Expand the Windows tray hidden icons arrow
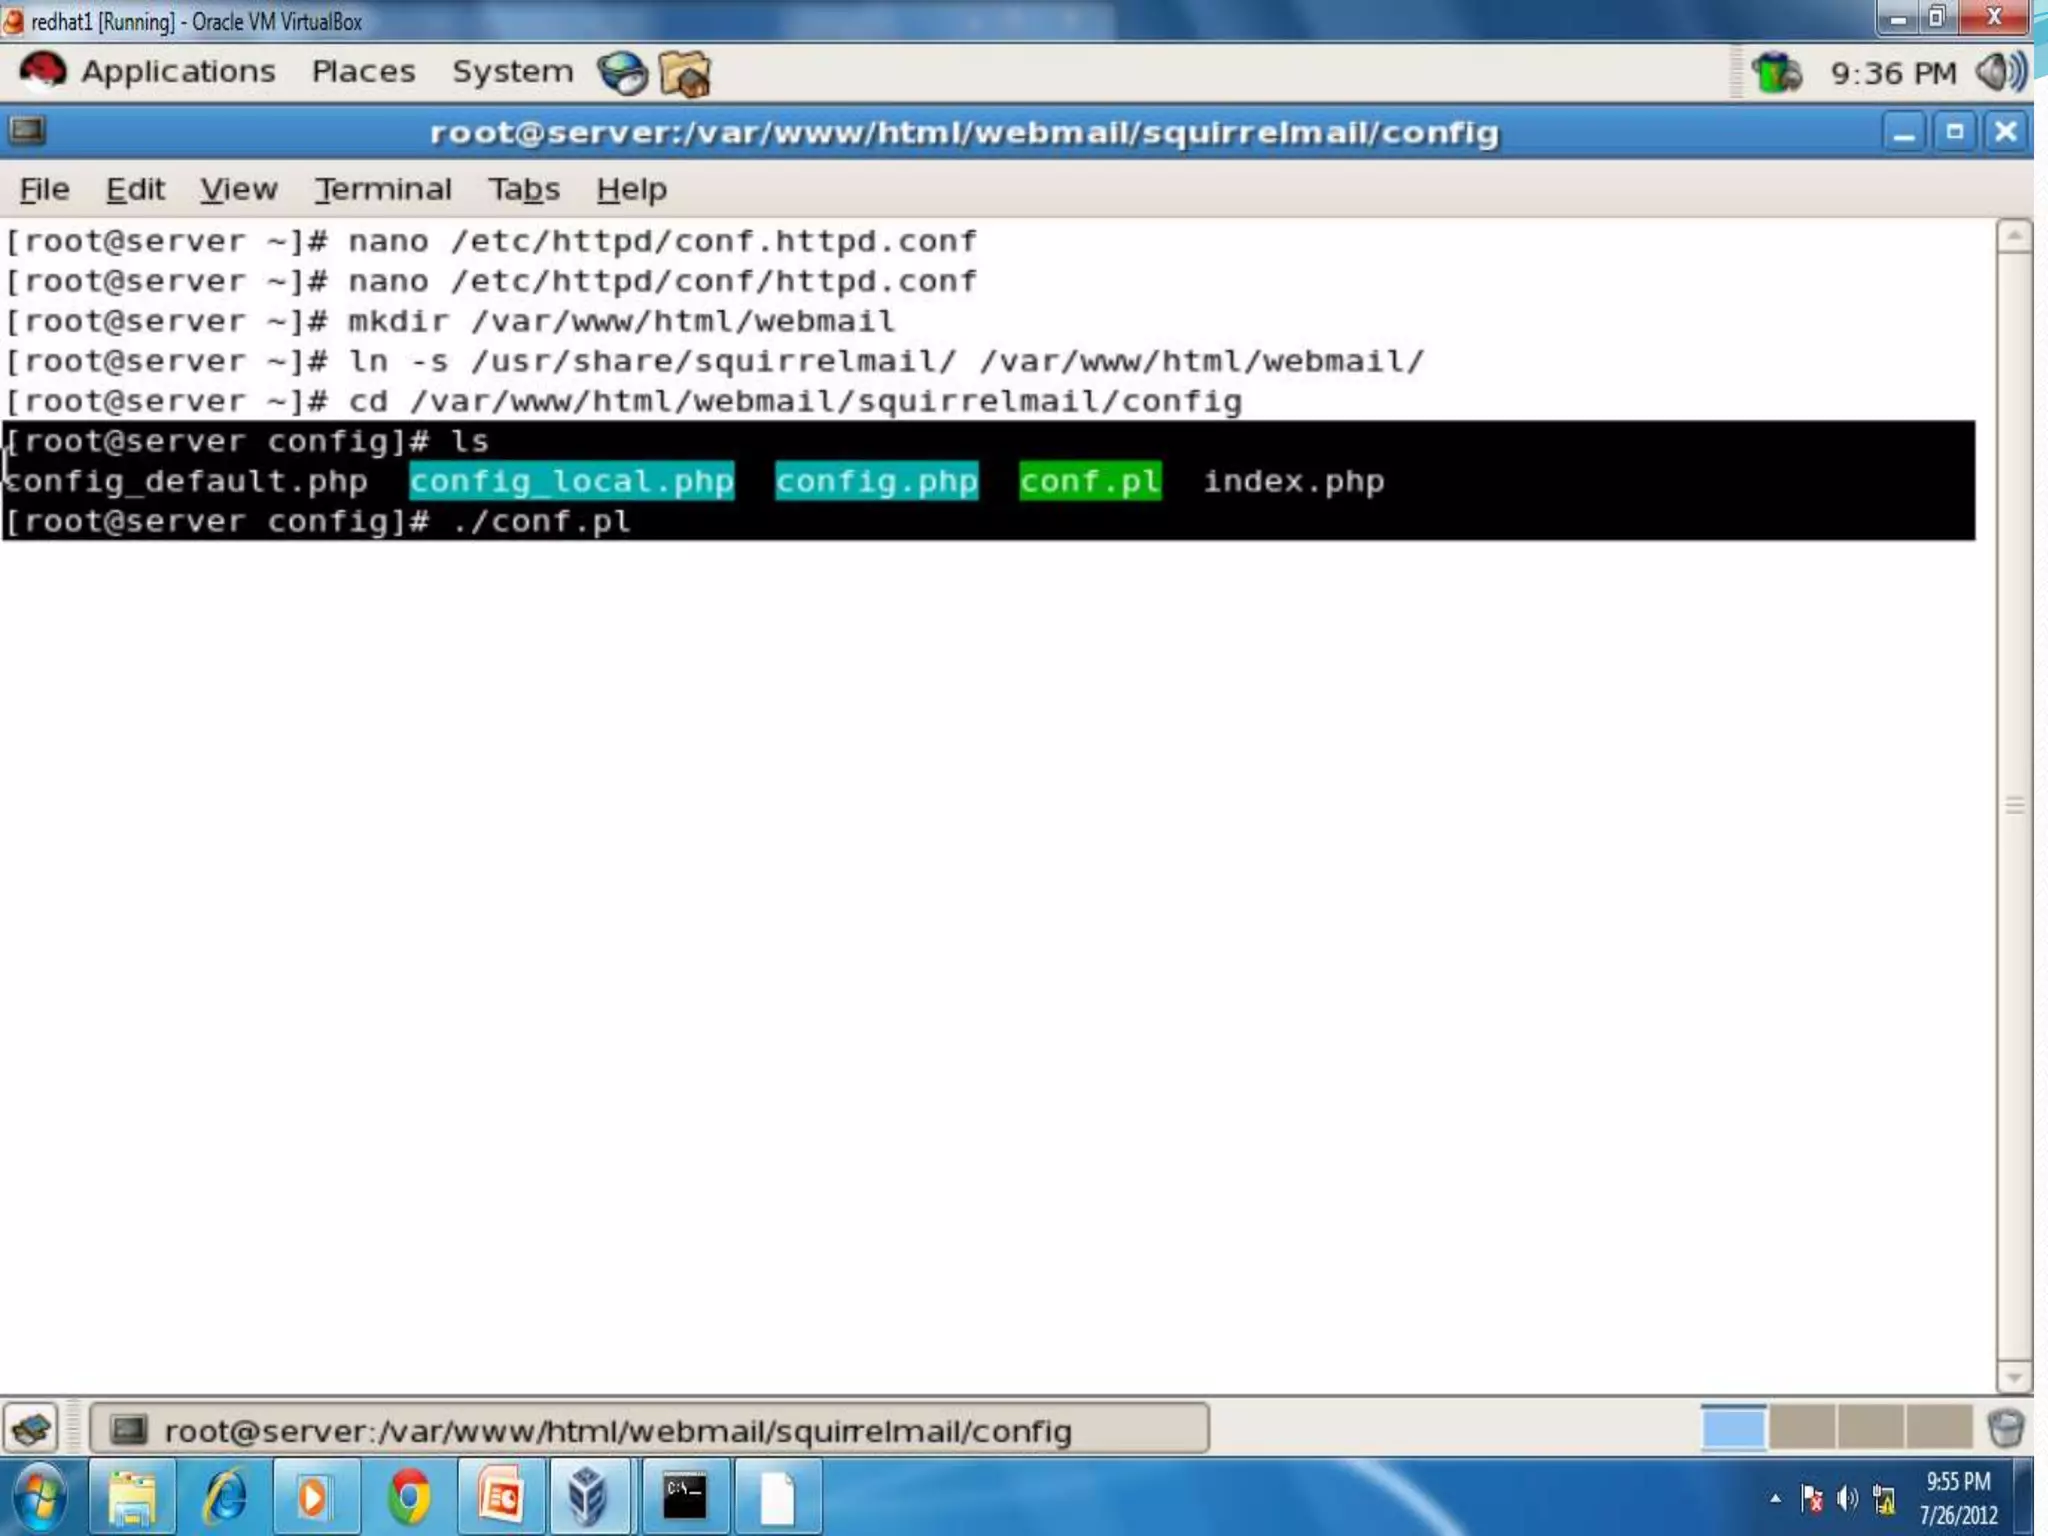 pyautogui.click(x=1775, y=1498)
